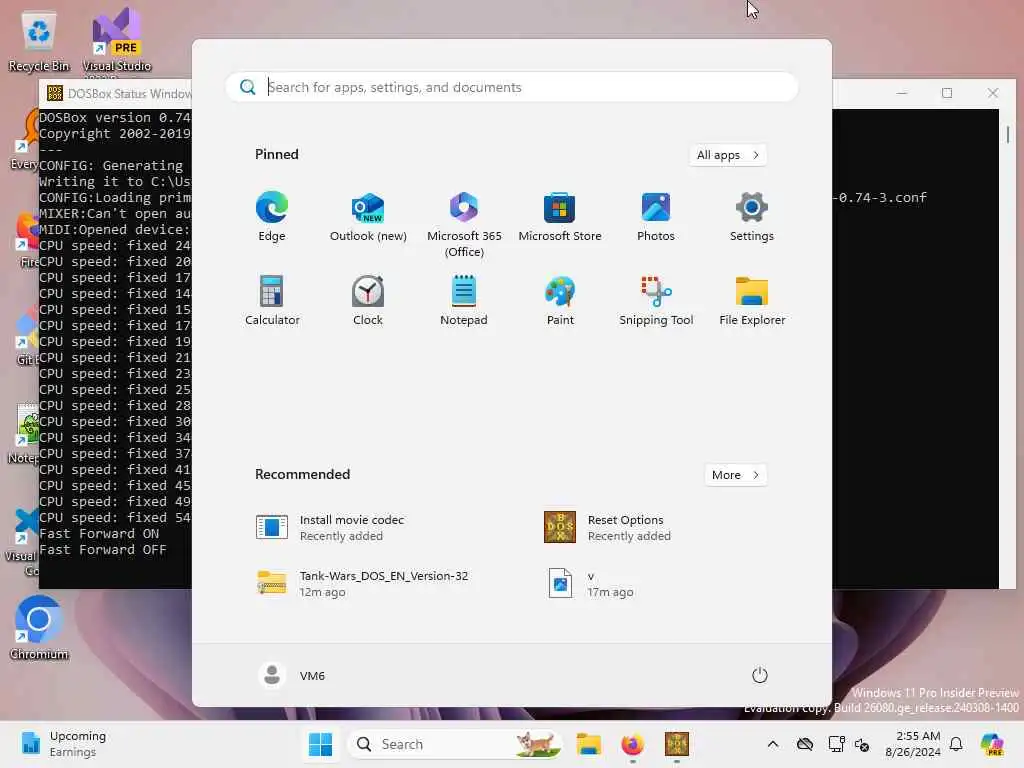Focus the Start menu search field
The width and height of the screenshot is (1024, 768).
tap(511, 87)
